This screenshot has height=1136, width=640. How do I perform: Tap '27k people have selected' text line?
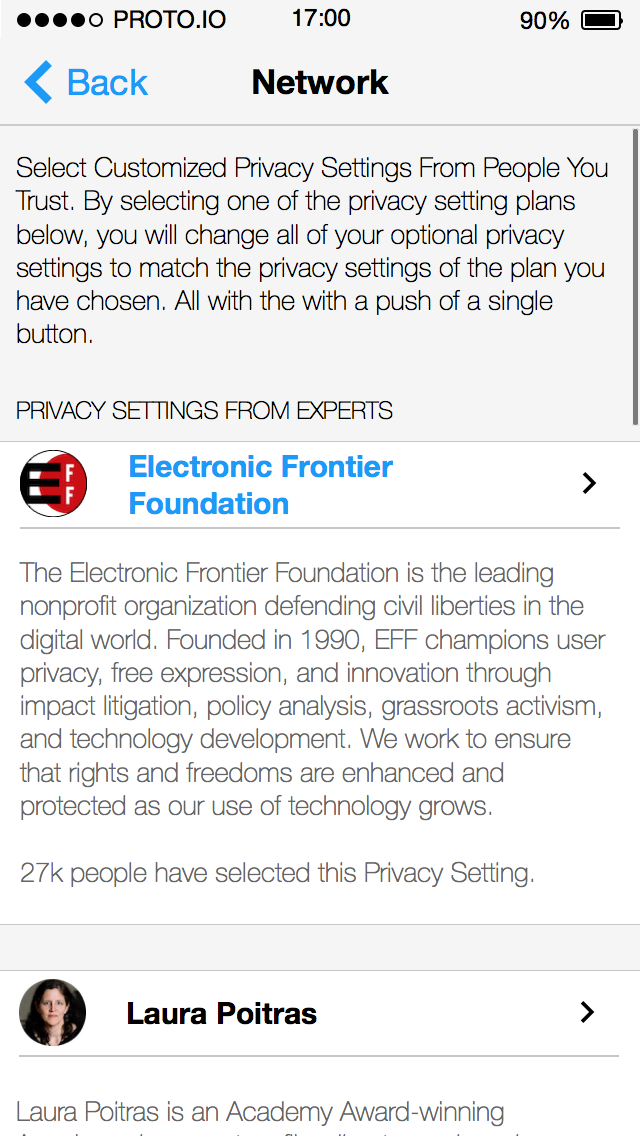tap(277, 873)
